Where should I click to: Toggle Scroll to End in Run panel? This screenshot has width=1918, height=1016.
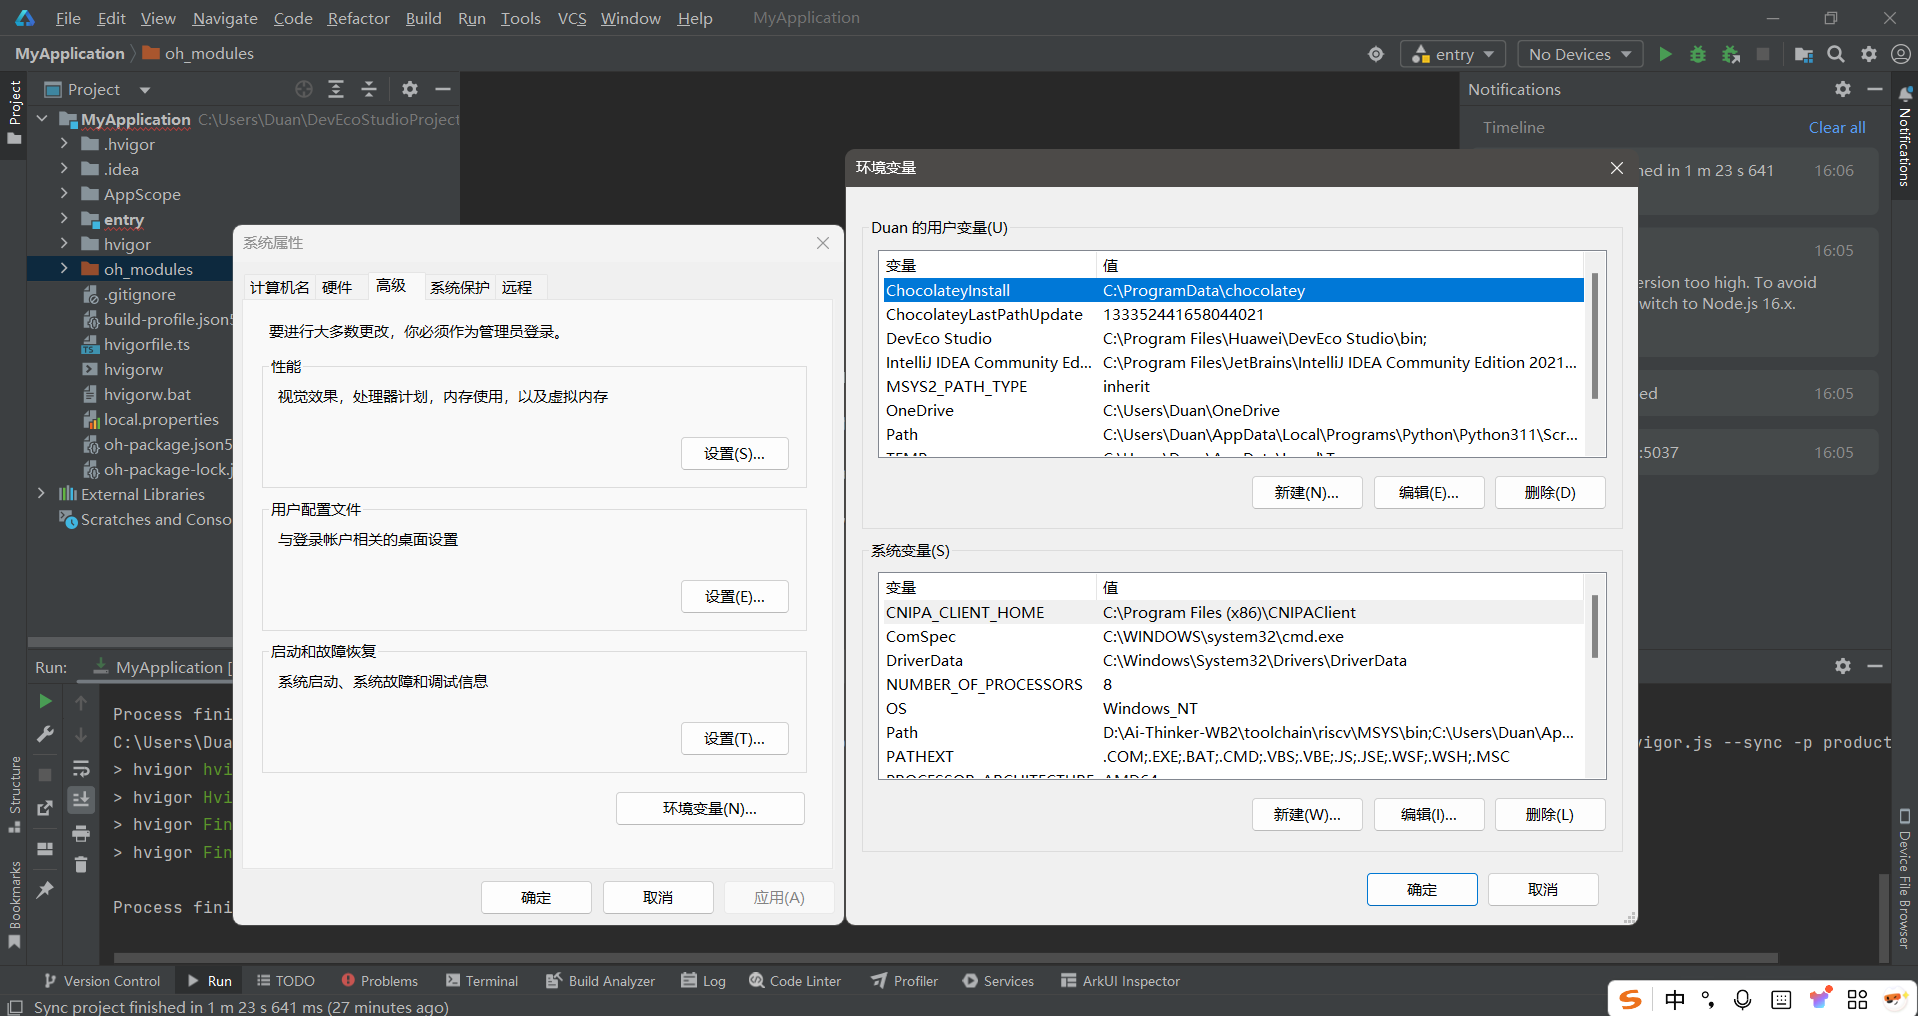(x=81, y=799)
